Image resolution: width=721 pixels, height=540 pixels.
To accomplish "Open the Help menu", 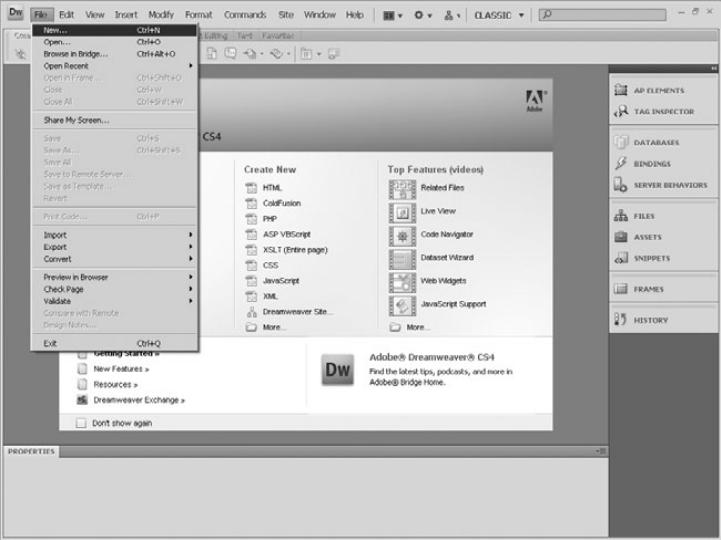I will point(355,15).
